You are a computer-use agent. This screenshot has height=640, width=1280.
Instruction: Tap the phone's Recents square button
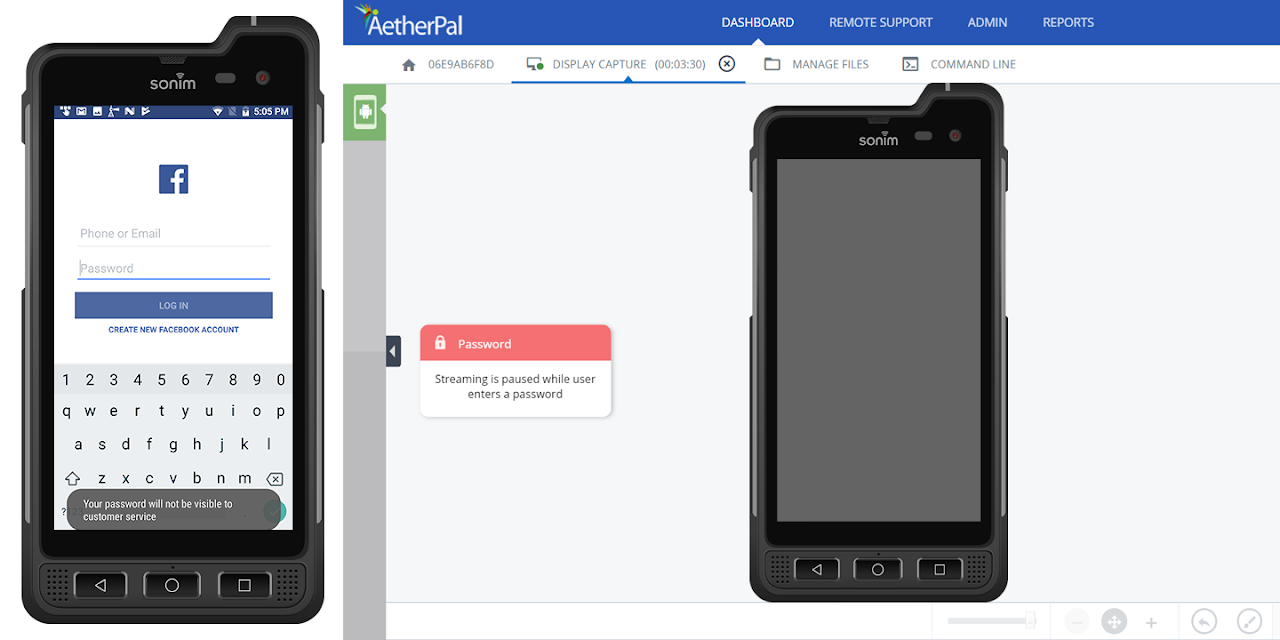[244, 585]
